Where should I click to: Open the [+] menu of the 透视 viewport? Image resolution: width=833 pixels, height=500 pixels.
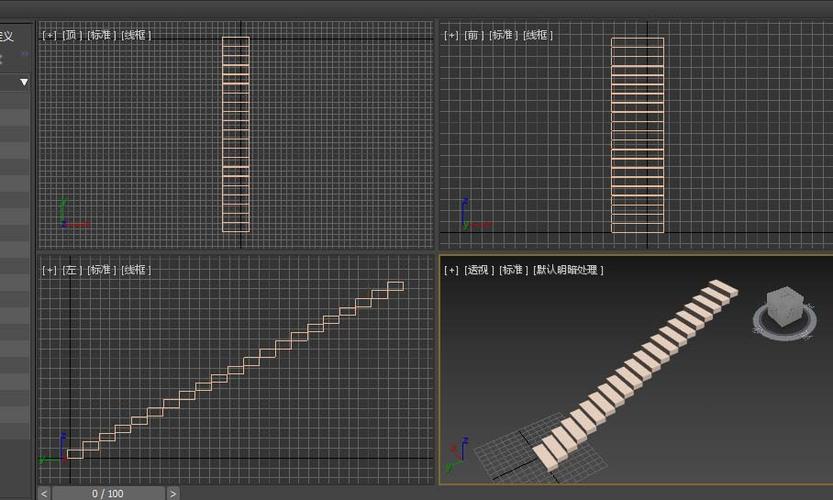[x=451, y=270]
